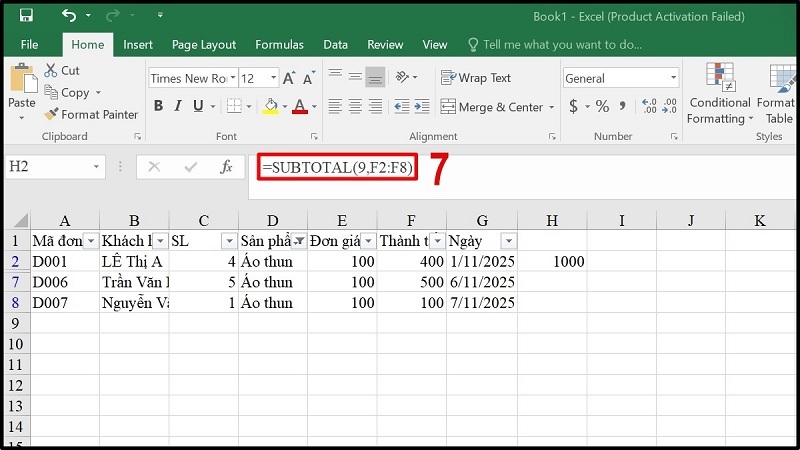Click the Bottom Align icon
800x450 pixels.
pyautogui.click(x=375, y=78)
